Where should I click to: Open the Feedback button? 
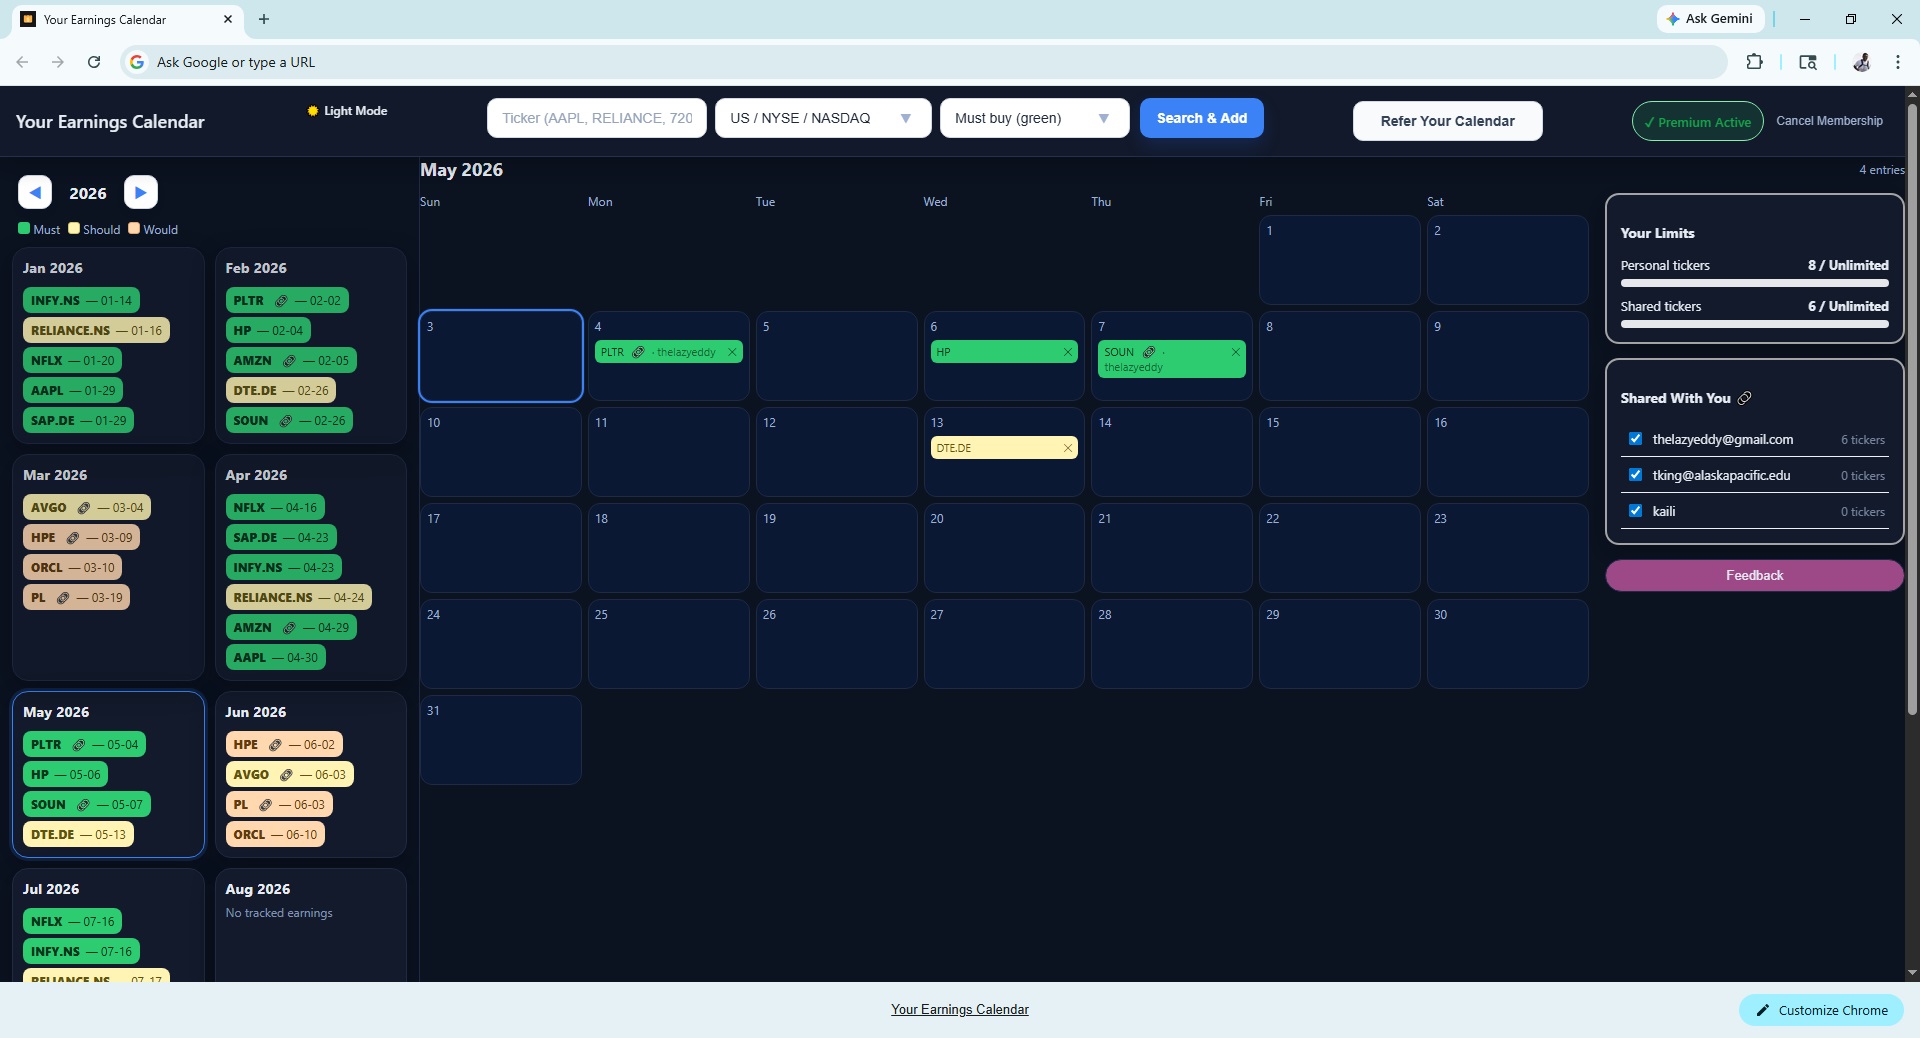click(x=1754, y=575)
